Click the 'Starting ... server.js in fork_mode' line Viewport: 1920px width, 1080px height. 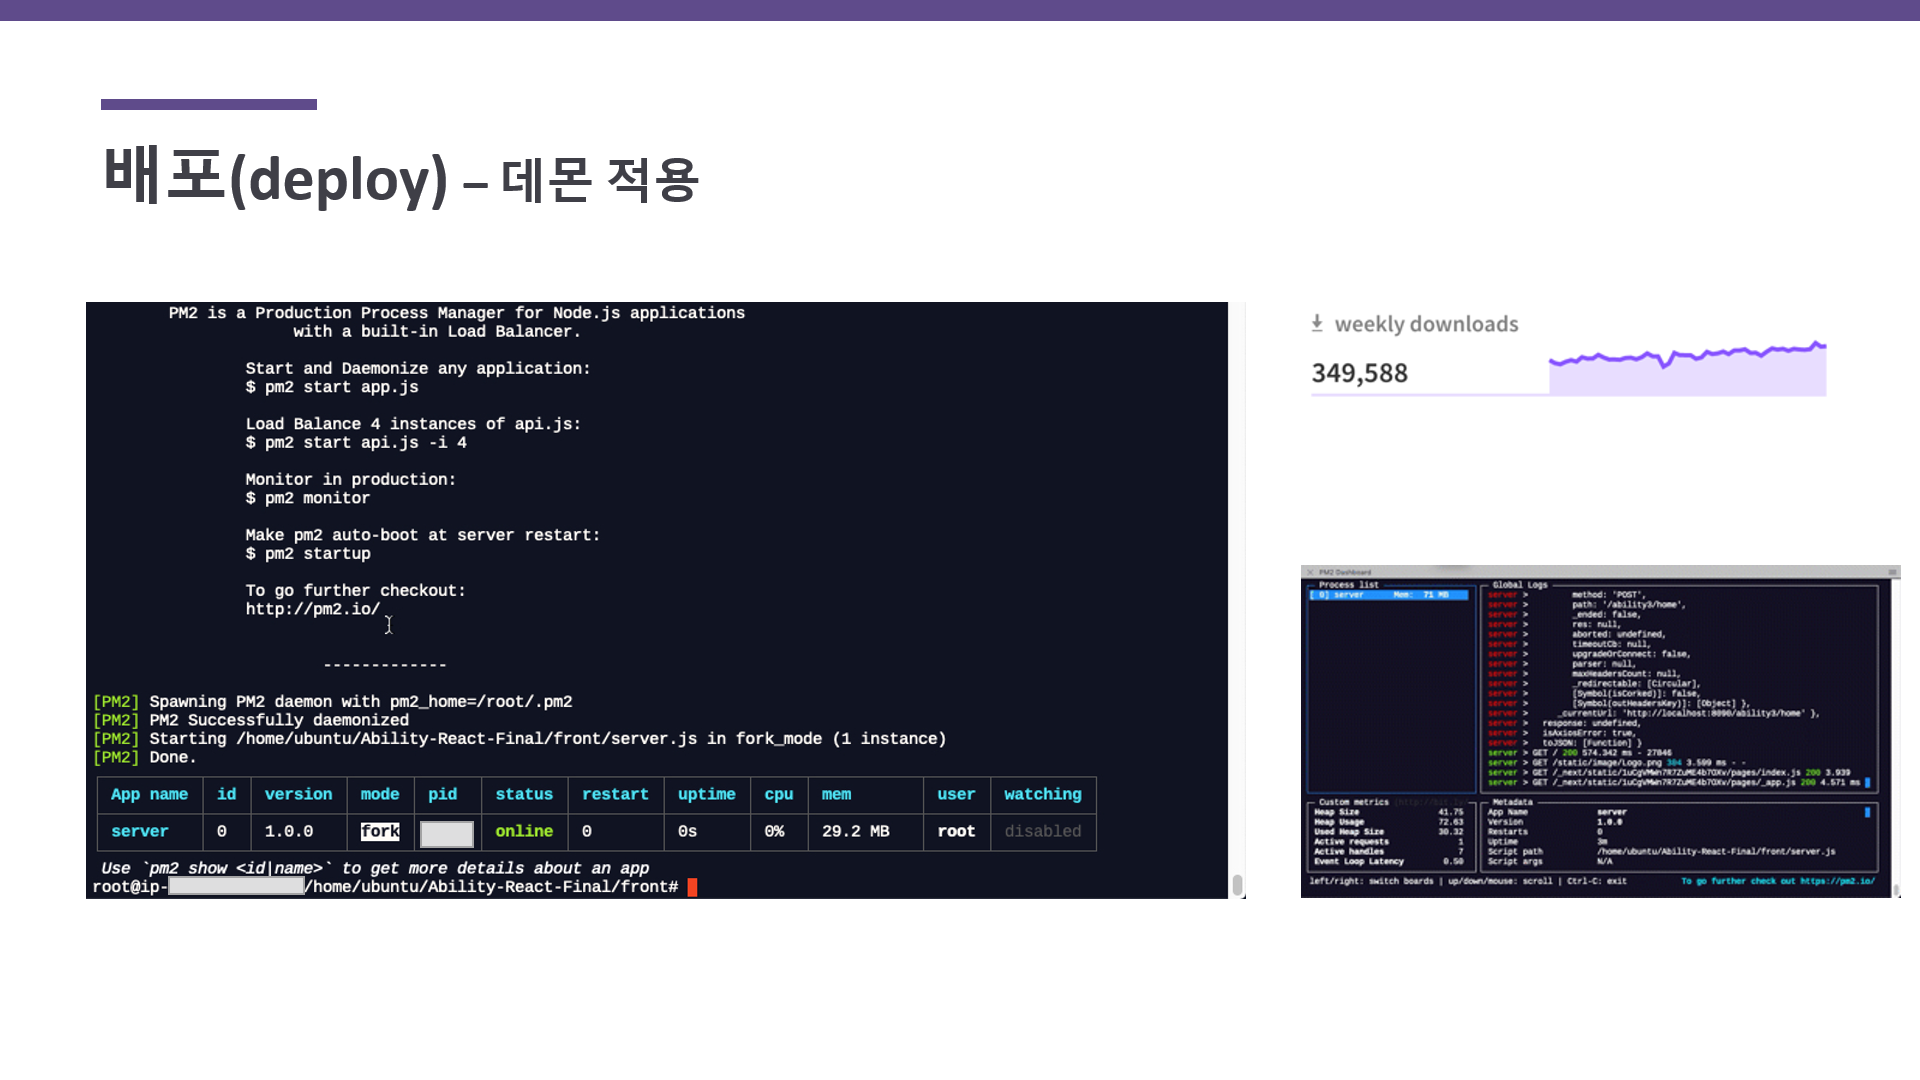point(519,739)
